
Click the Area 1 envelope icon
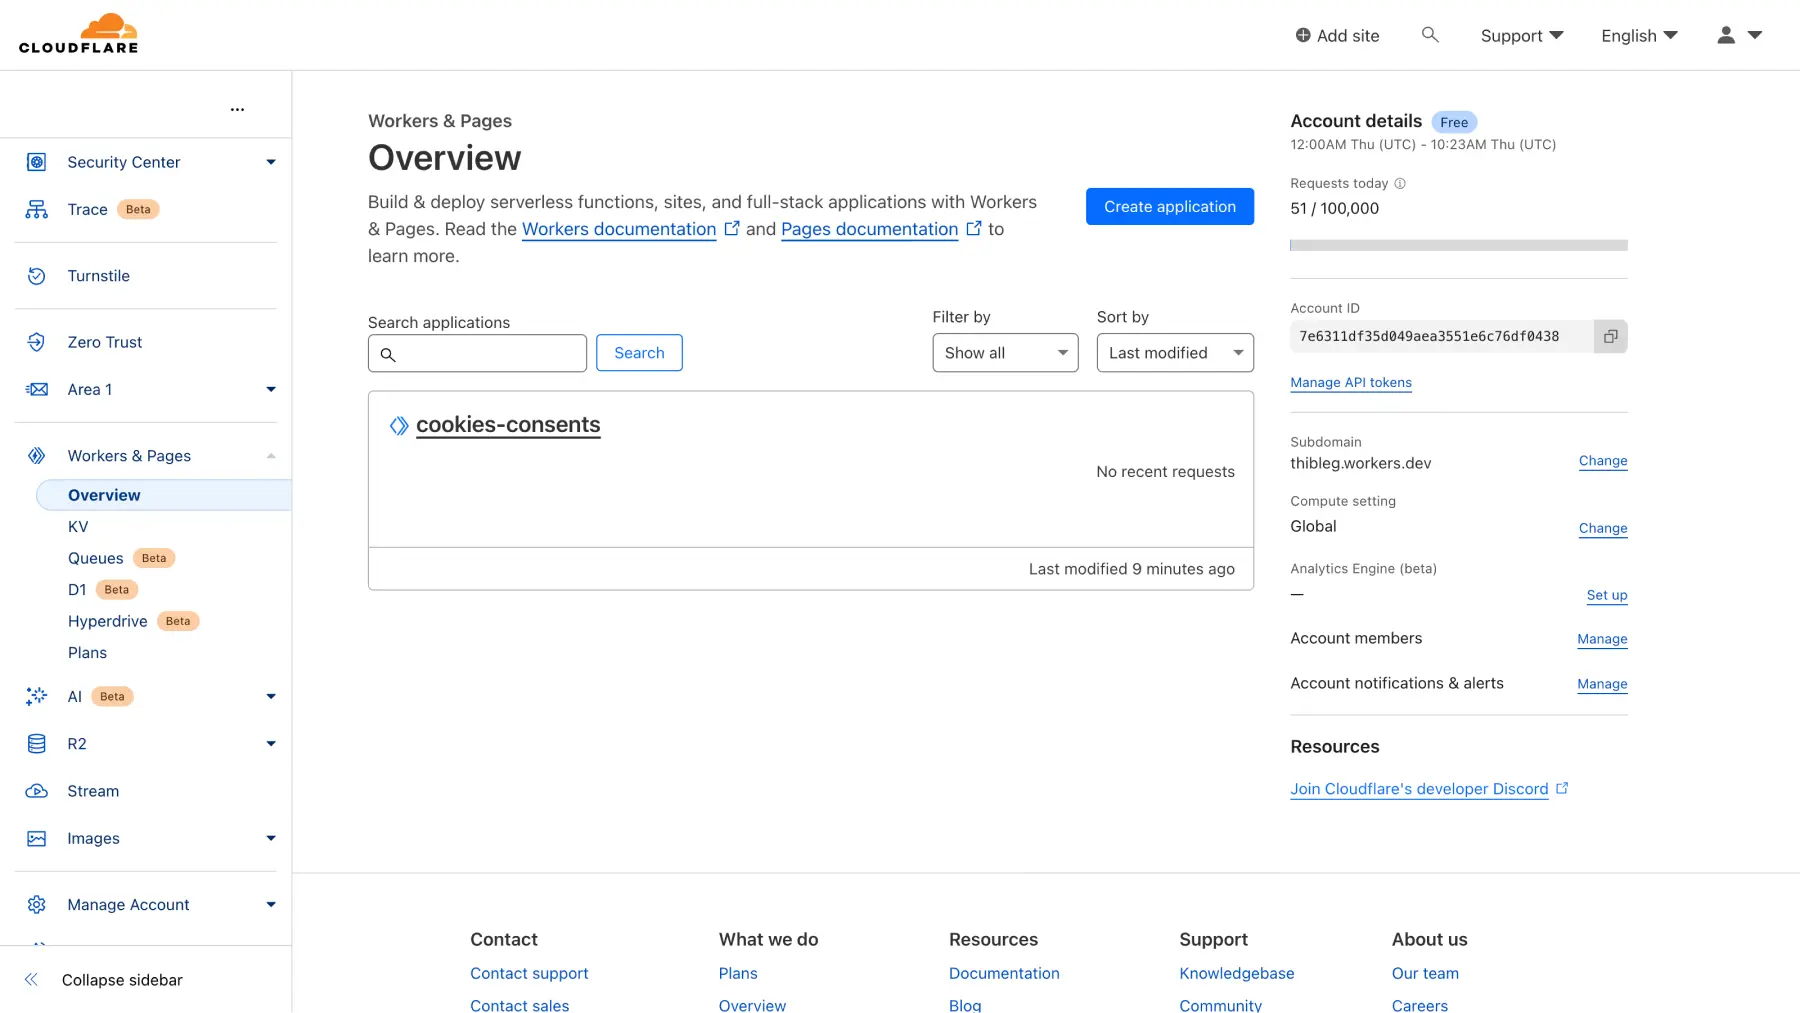pos(37,389)
